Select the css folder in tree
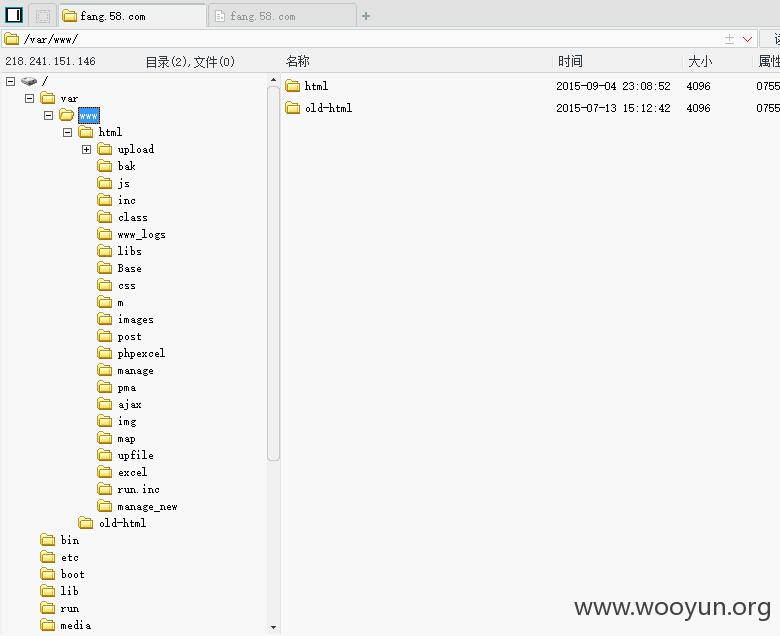Image resolution: width=780 pixels, height=636 pixels. tap(127, 285)
